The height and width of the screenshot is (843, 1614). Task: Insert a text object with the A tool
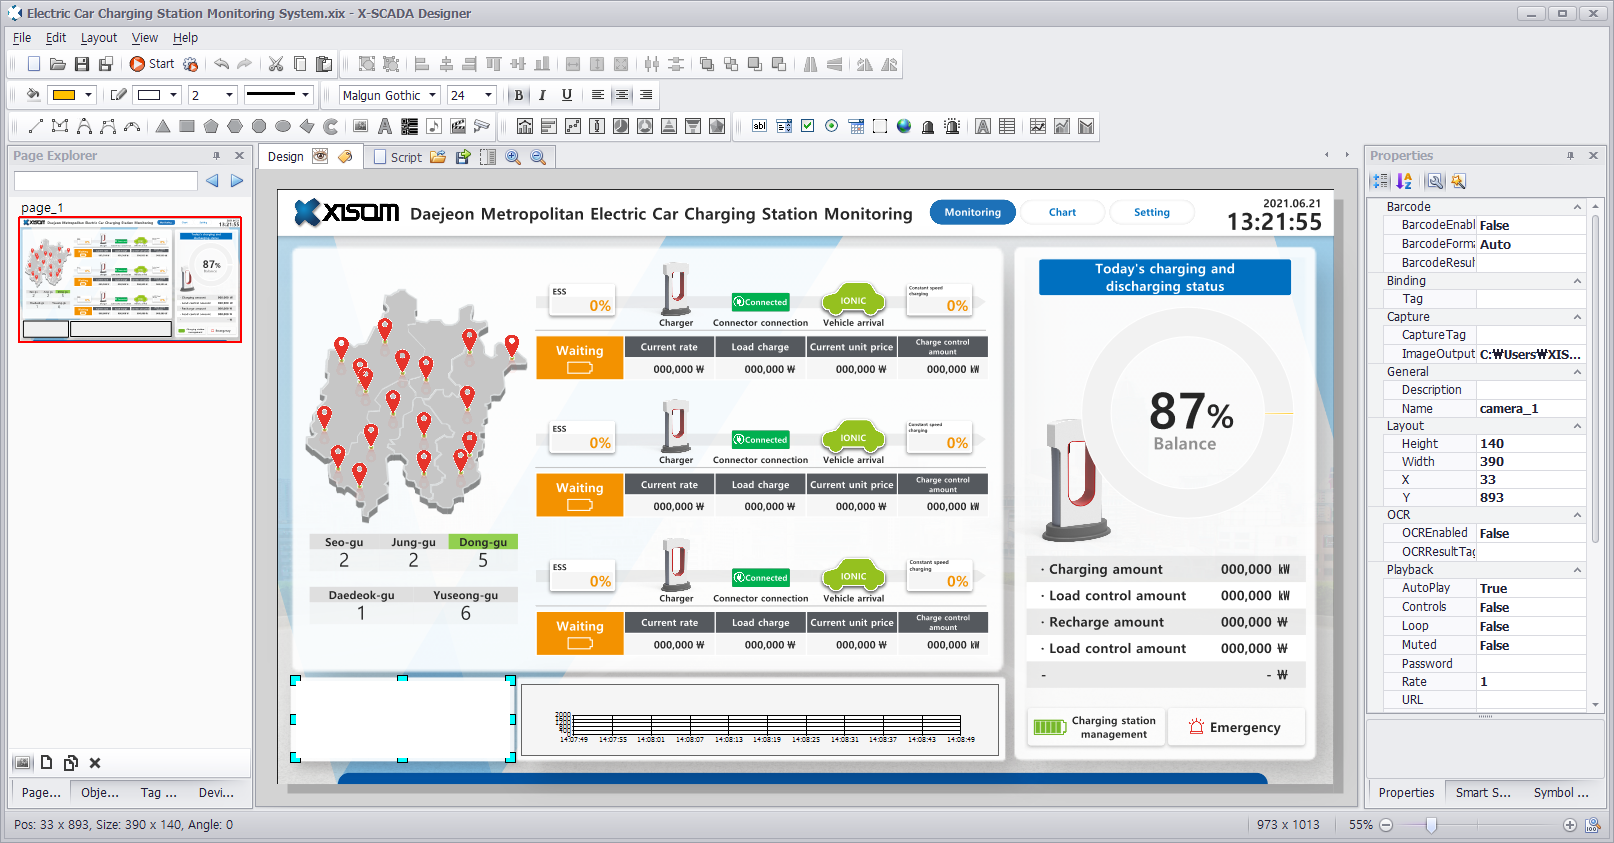(x=385, y=126)
